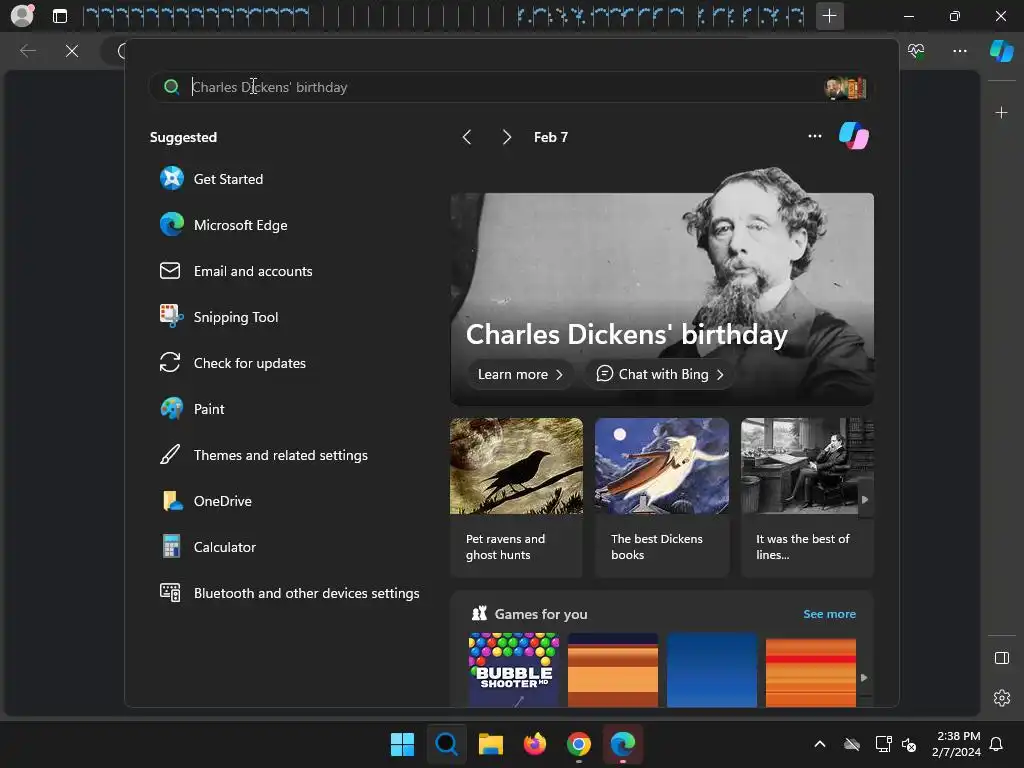Open Edge tab actions menu icon
This screenshot has width=1024, height=768.
59,16
